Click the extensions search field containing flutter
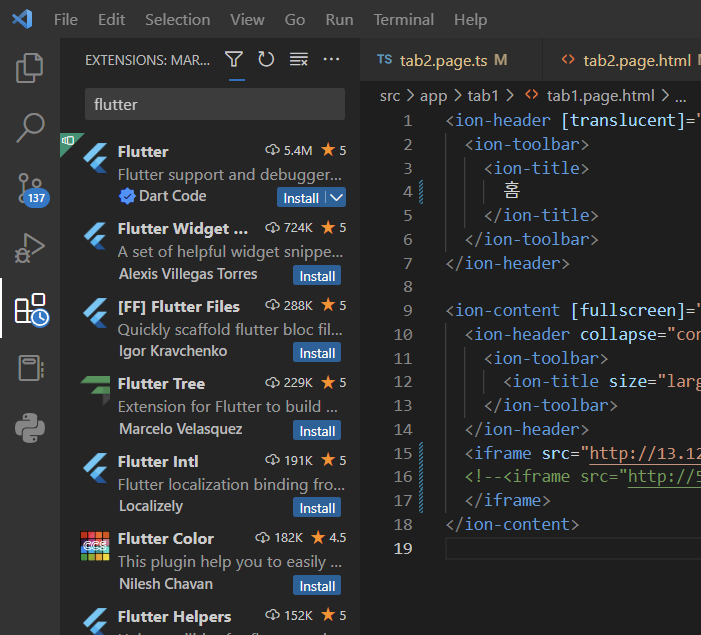701x635 pixels. click(x=215, y=104)
